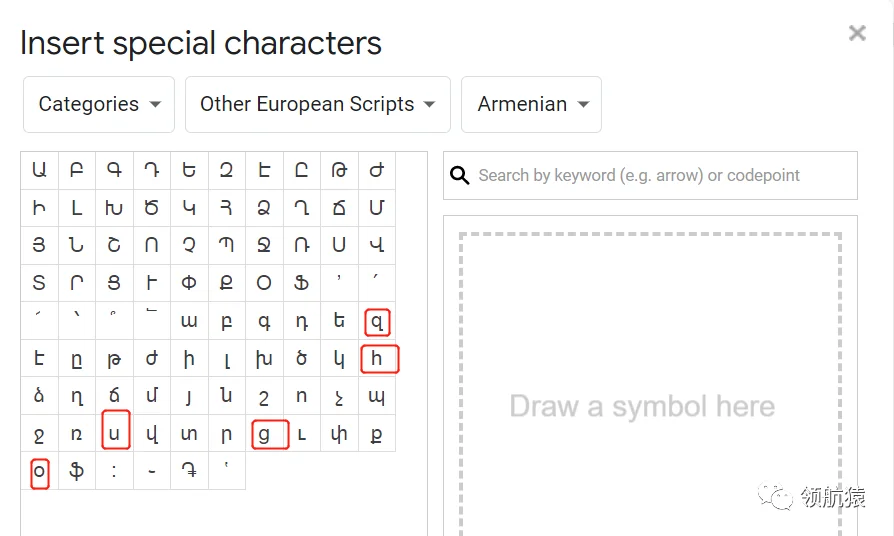Insert Armenian capital letter To Թ
Screen dimensions: 894x536
tap(339, 170)
